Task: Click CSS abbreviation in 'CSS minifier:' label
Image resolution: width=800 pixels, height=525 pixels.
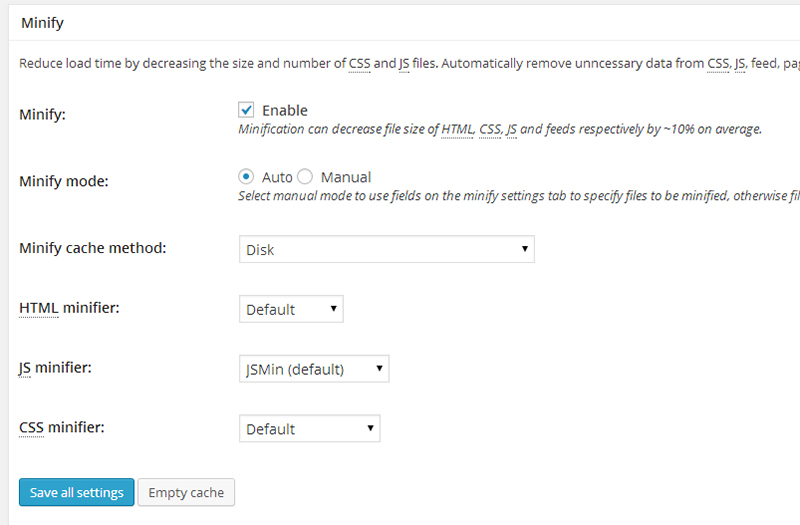Action: pyautogui.click(x=32, y=428)
